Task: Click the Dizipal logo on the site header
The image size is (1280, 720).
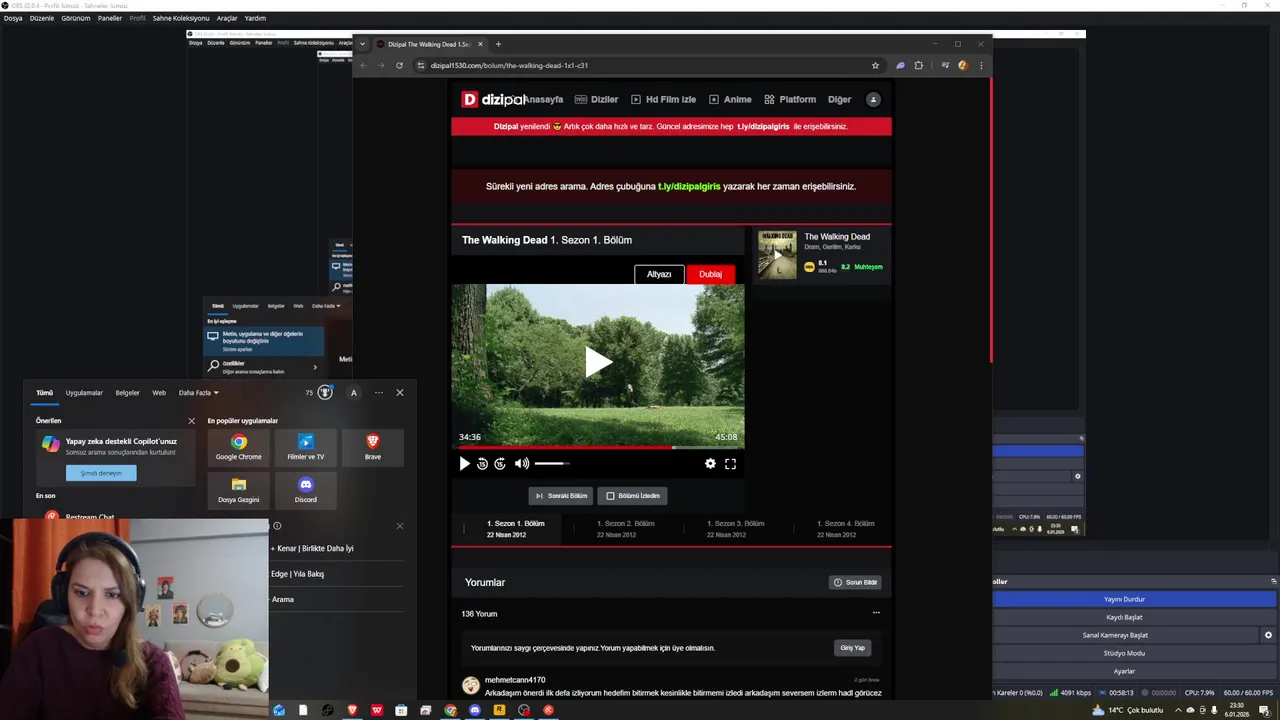Action: point(494,99)
